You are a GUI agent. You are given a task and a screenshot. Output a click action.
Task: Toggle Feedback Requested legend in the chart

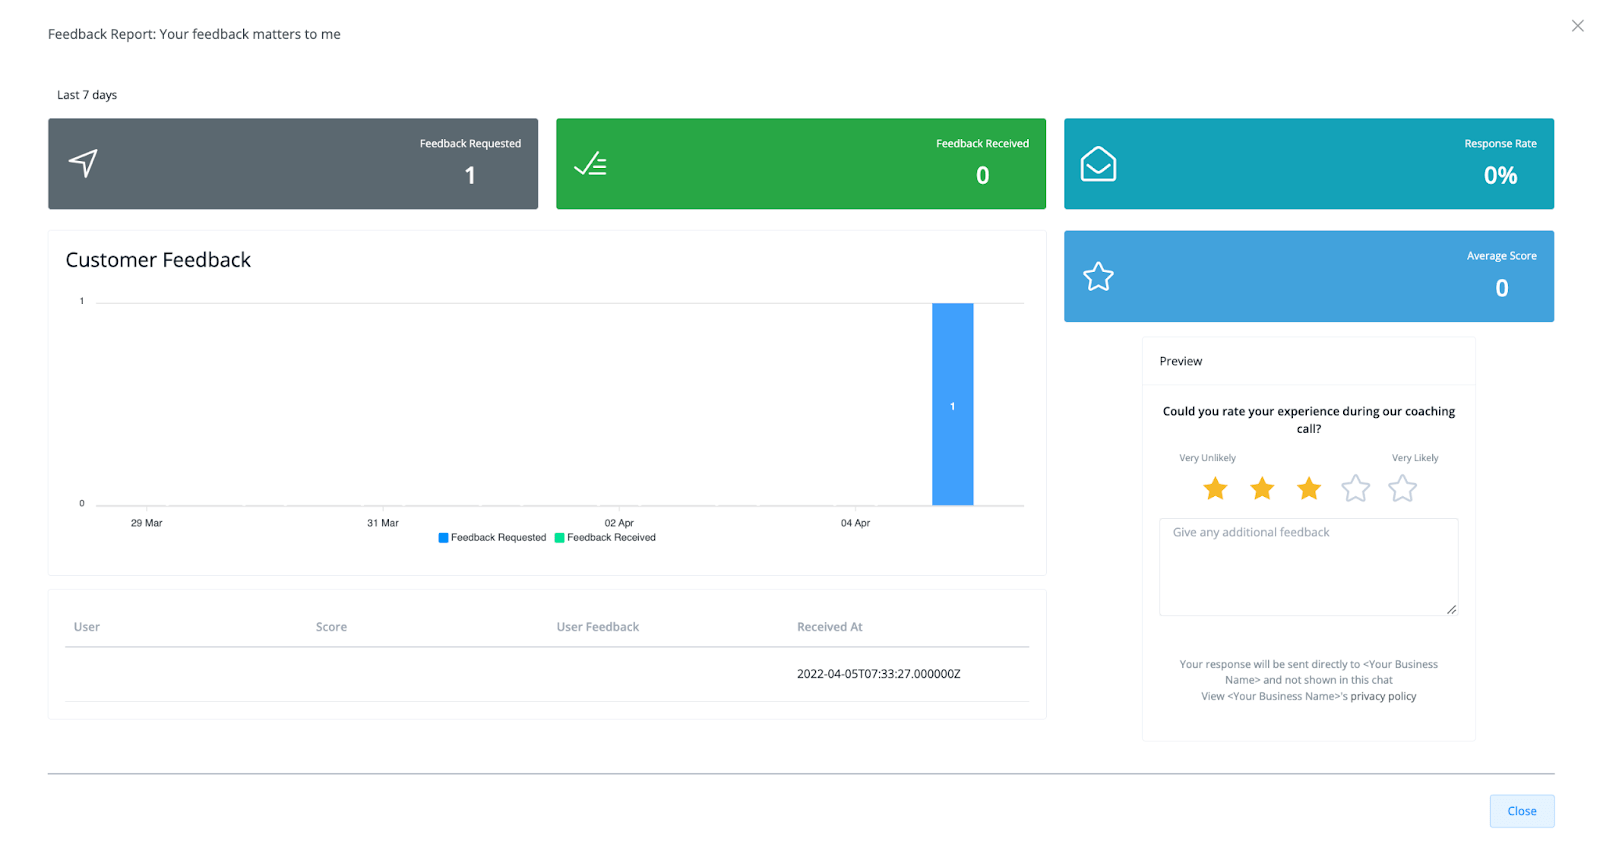pyautogui.click(x=492, y=538)
